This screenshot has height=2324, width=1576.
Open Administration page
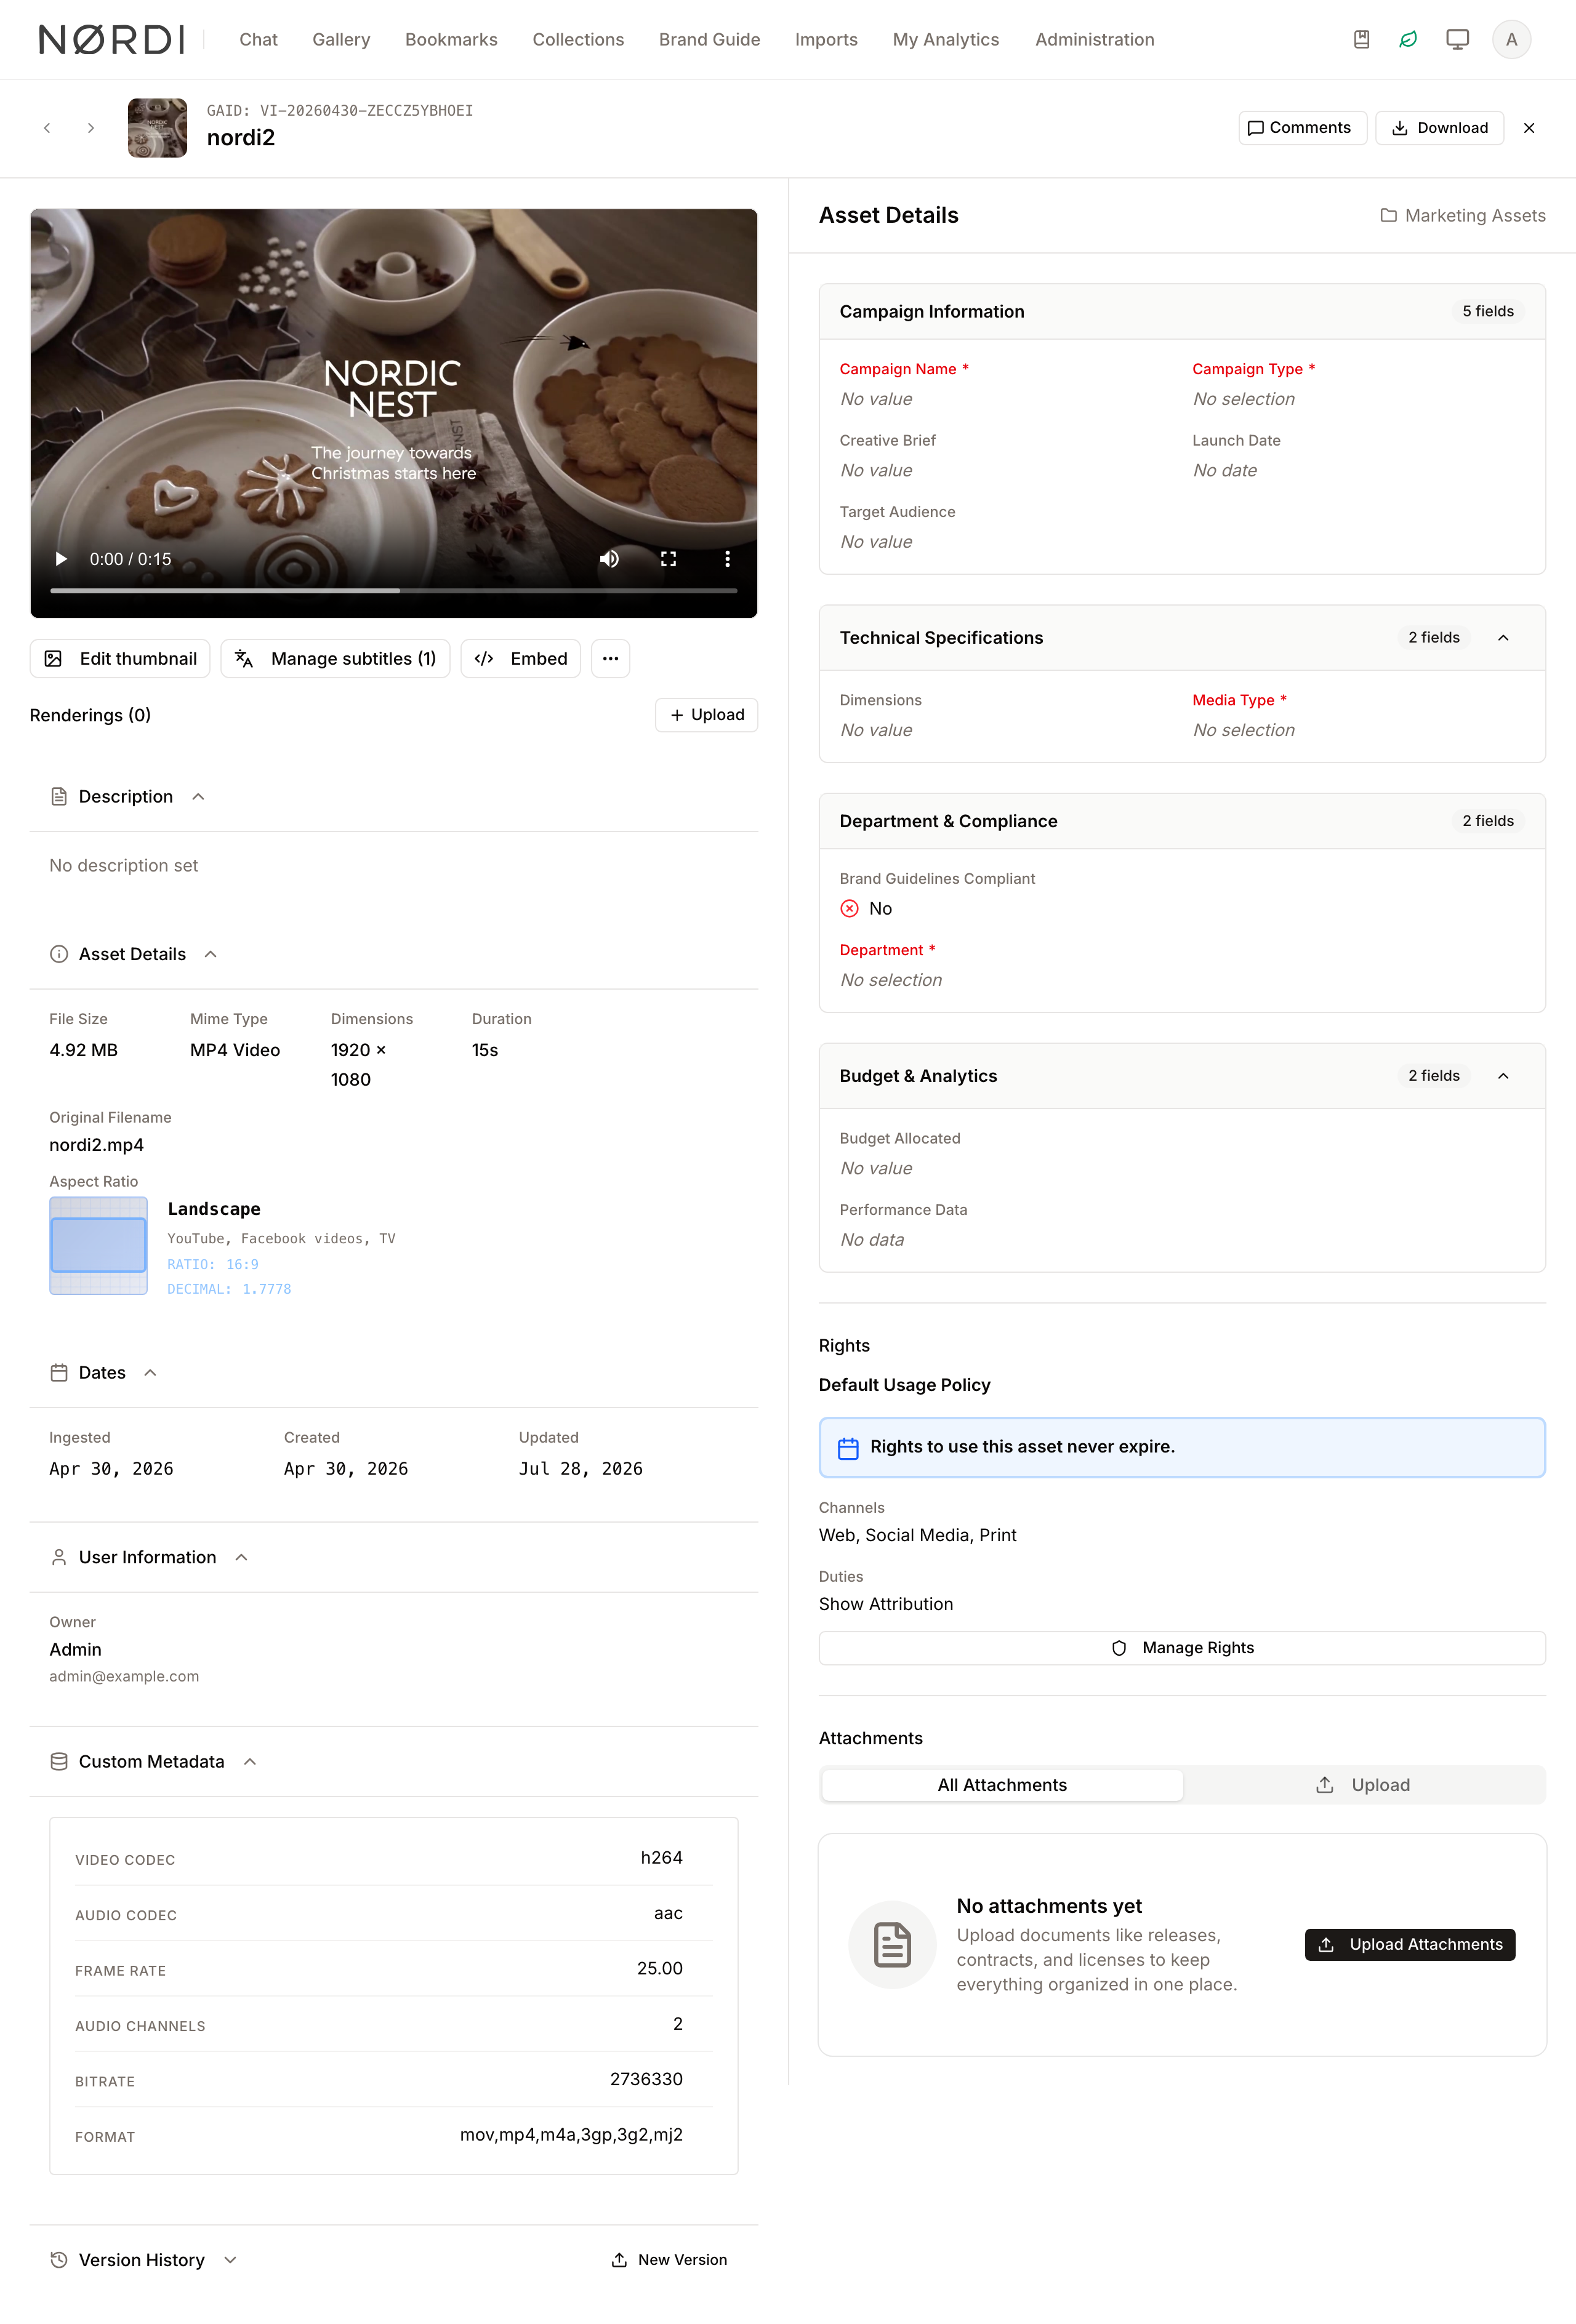1094,39
